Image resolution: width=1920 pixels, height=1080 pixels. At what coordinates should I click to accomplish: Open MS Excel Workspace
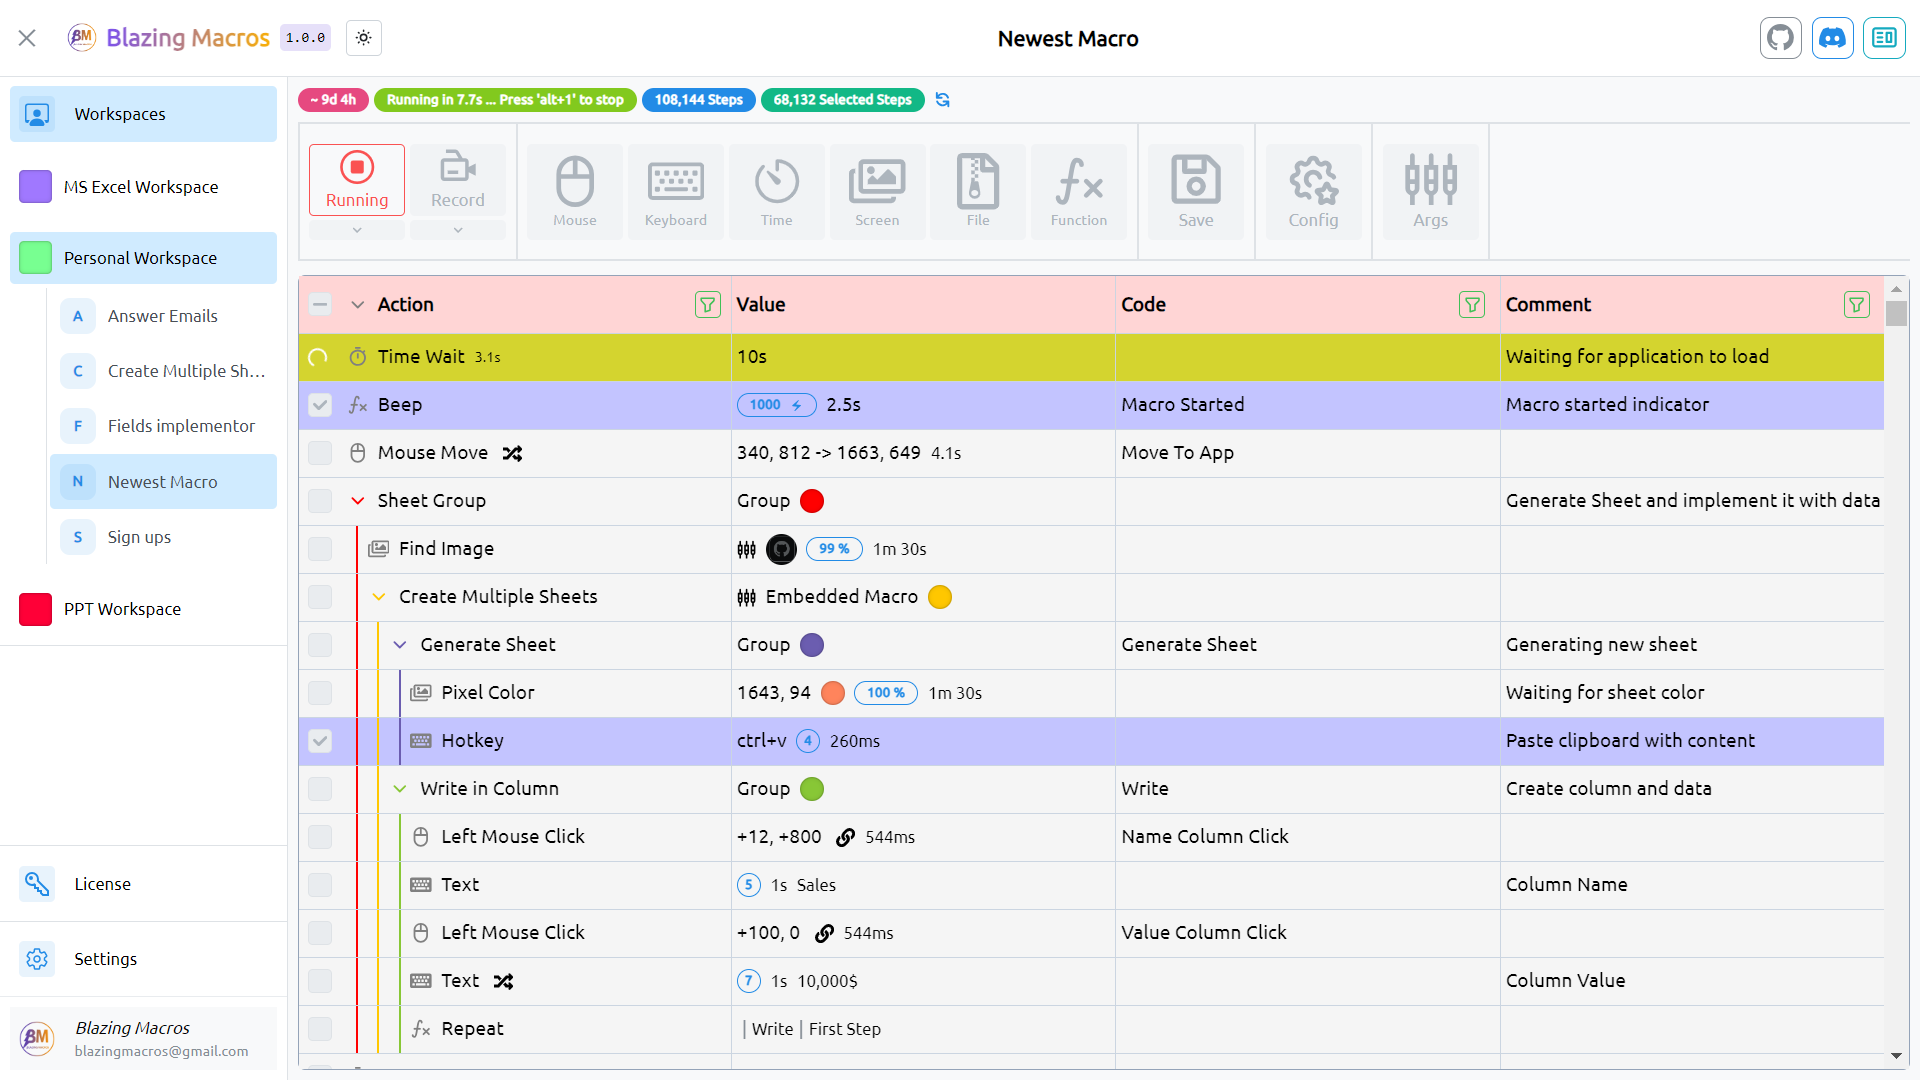click(x=143, y=187)
